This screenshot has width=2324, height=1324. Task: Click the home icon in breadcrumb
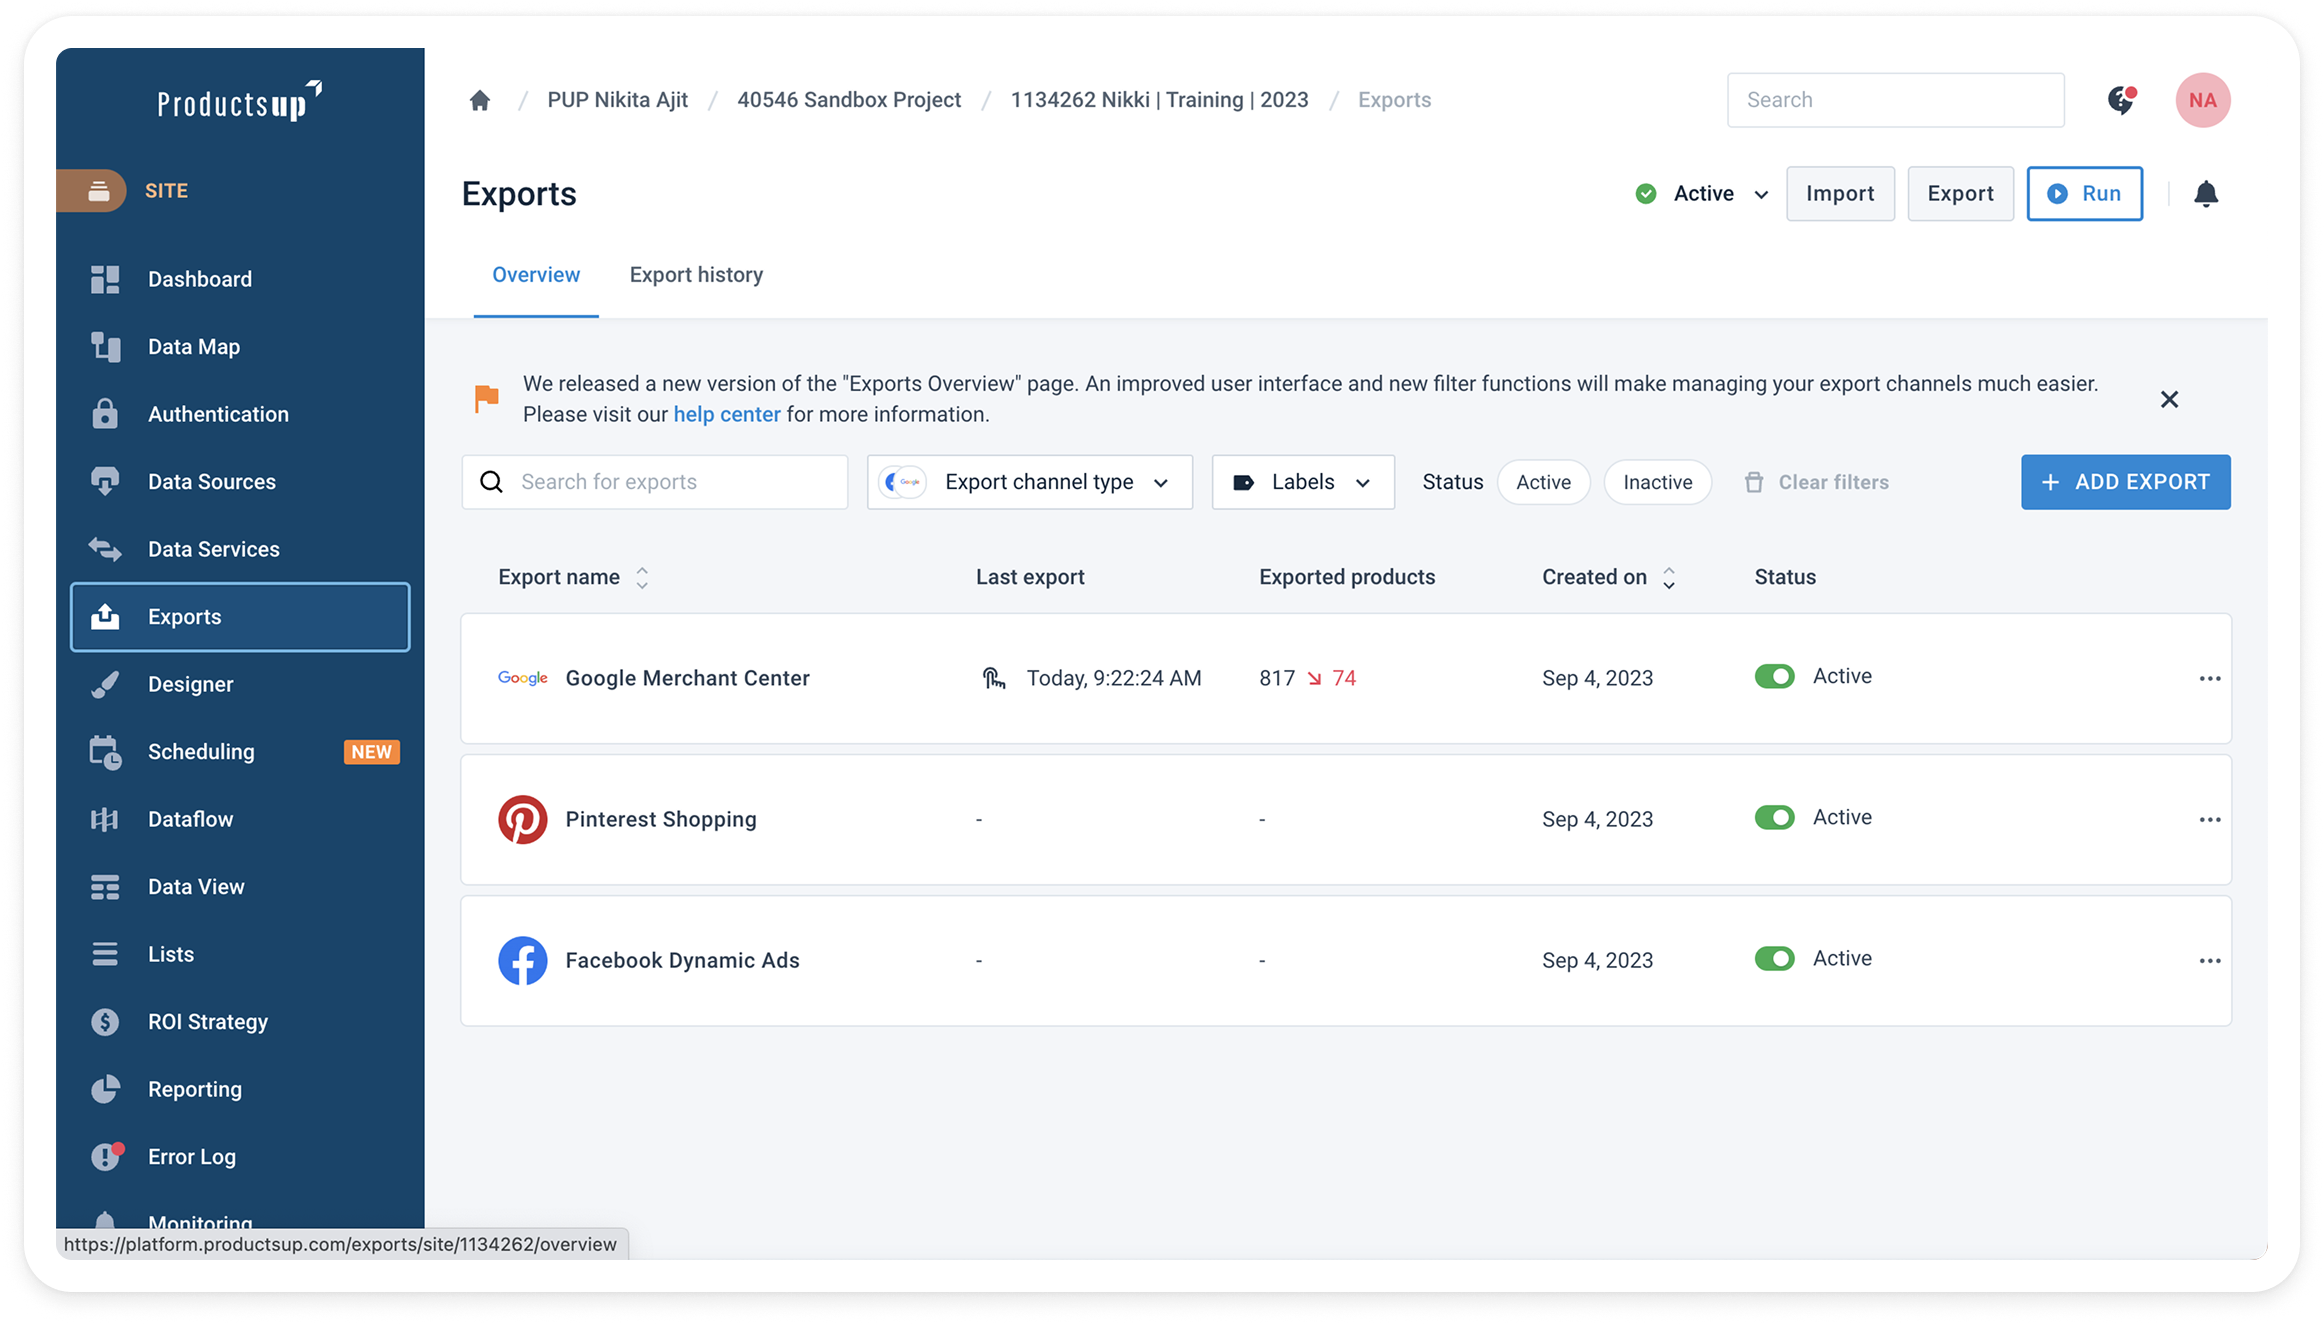click(480, 100)
